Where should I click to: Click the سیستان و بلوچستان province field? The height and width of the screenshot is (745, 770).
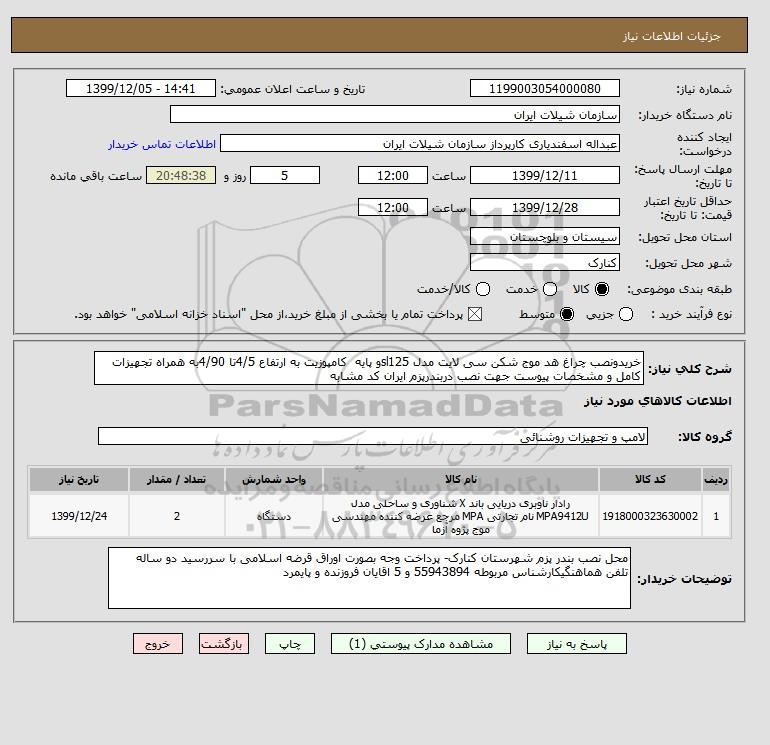[x=545, y=237]
